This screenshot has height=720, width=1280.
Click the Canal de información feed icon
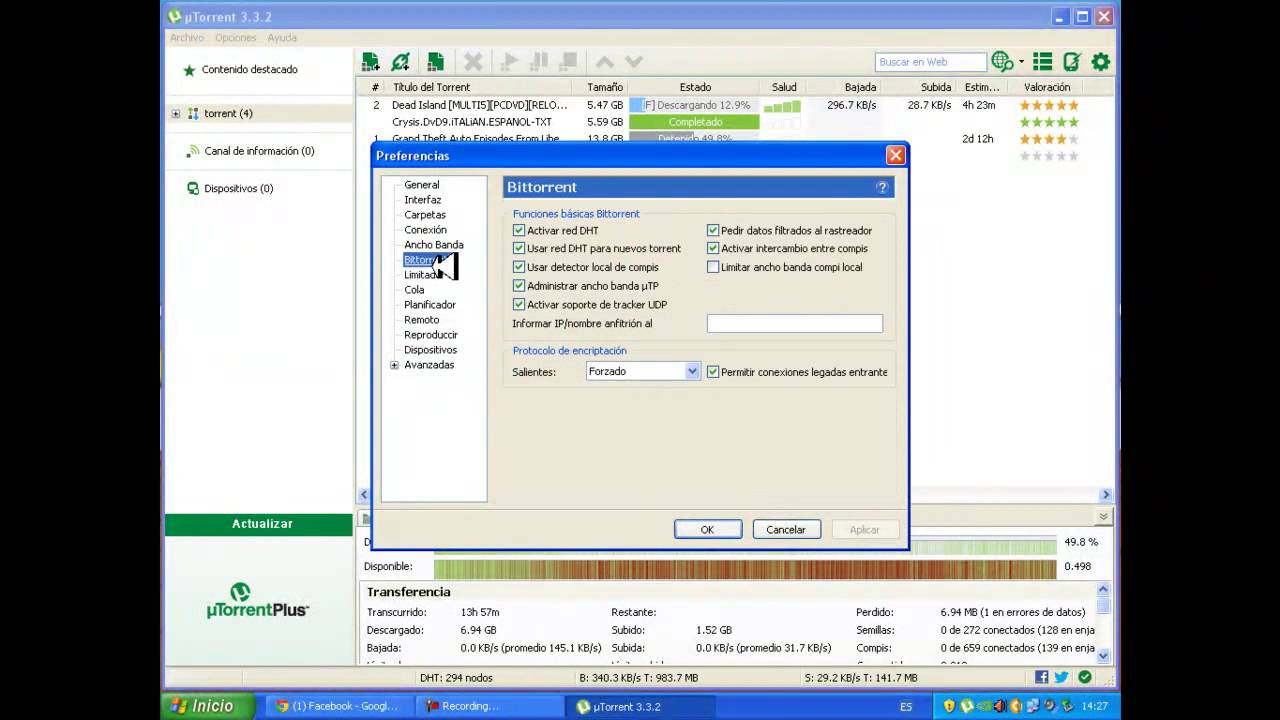pos(194,151)
